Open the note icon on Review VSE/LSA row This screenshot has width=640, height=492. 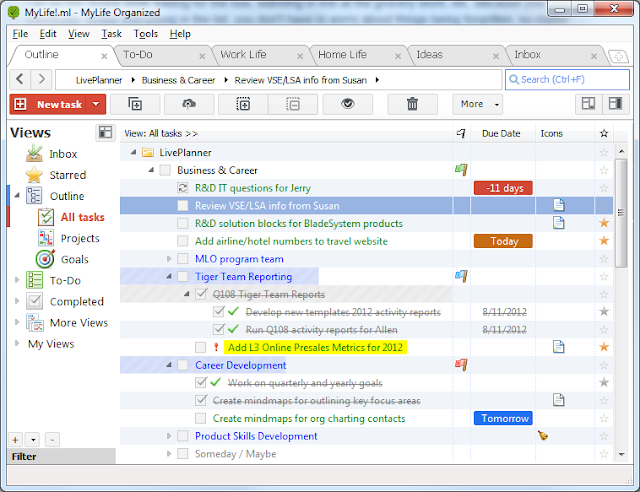pos(558,205)
